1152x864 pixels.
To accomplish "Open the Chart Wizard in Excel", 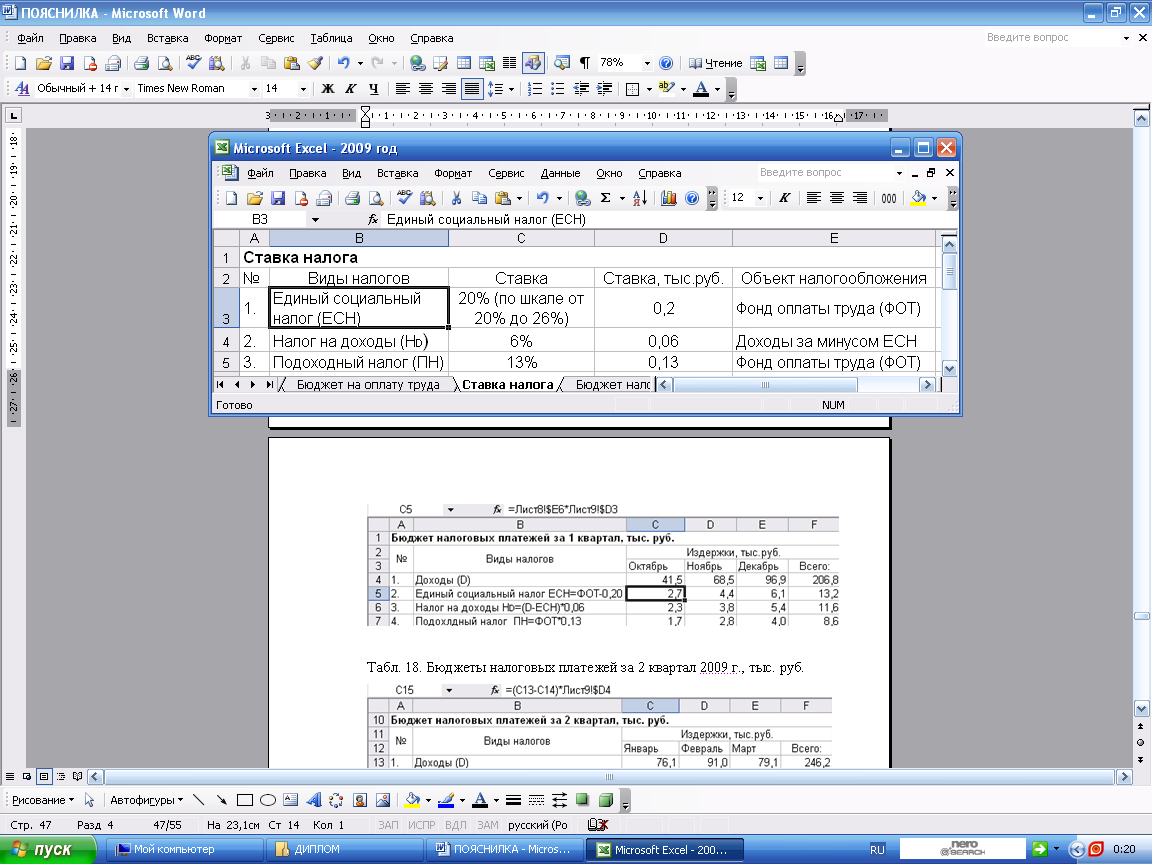I will [x=669, y=198].
